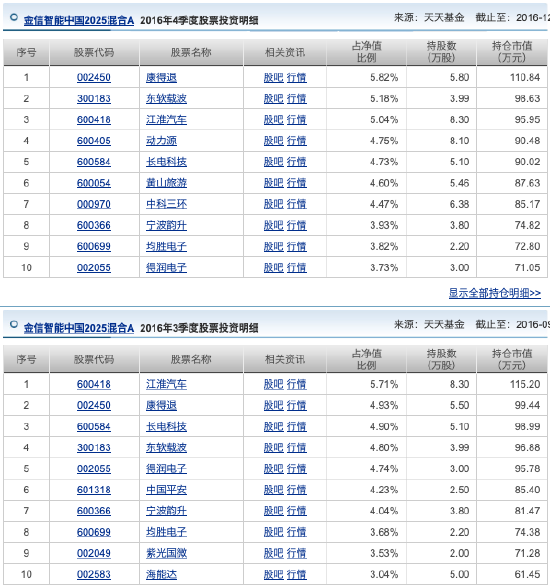Open 宁波韵升 stock name in Q4 table
The height and width of the screenshot is (587, 550).
pyautogui.click(x=166, y=225)
